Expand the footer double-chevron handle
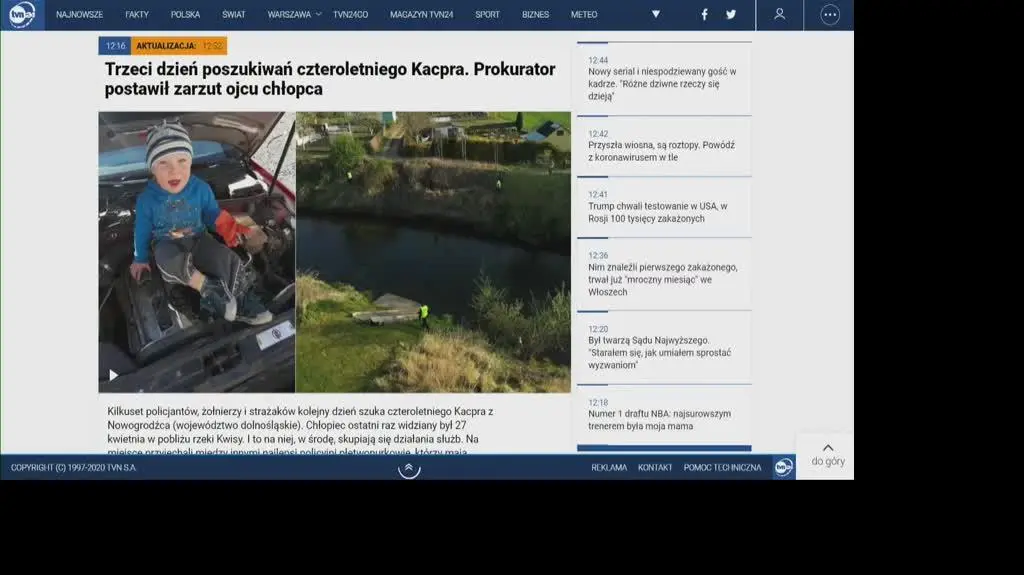This screenshot has width=1024, height=575. pos(409,468)
